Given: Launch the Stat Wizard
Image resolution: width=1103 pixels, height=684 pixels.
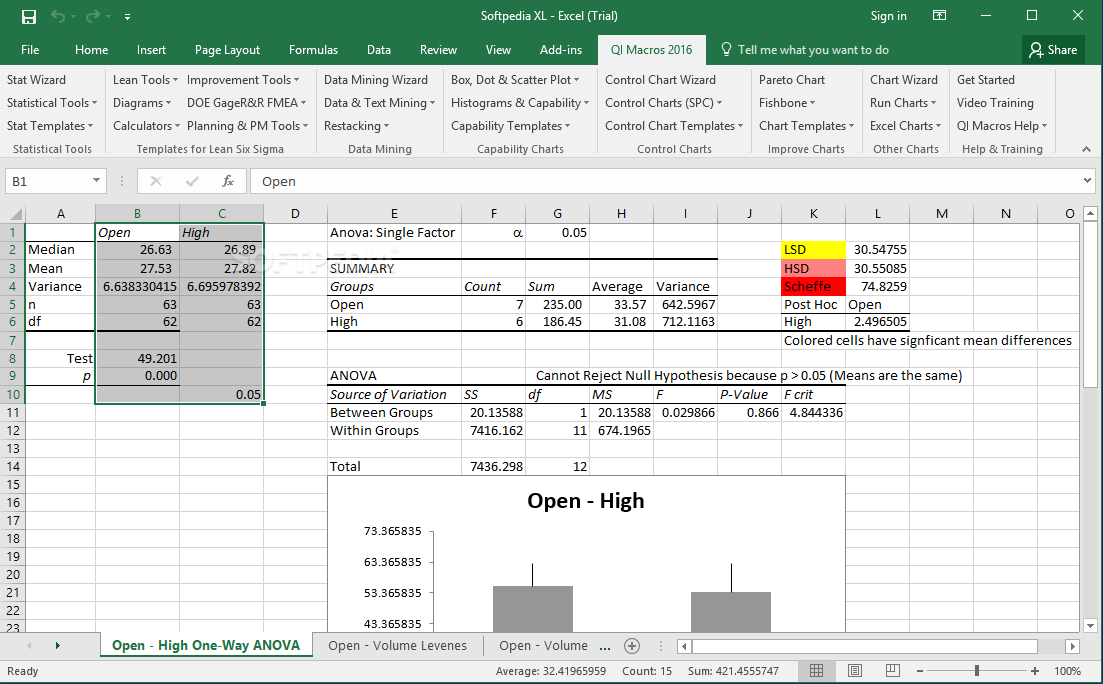Looking at the screenshot, I should tap(36, 80).
